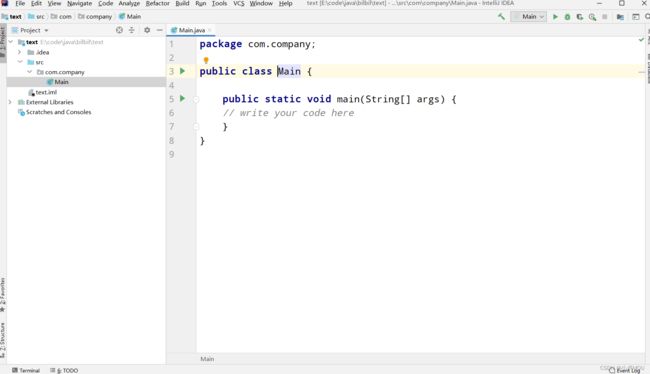Image resolution: width=650 pixels, height=374 pixels.
Task: Click the fold marker on line 5
Action: 196,100
